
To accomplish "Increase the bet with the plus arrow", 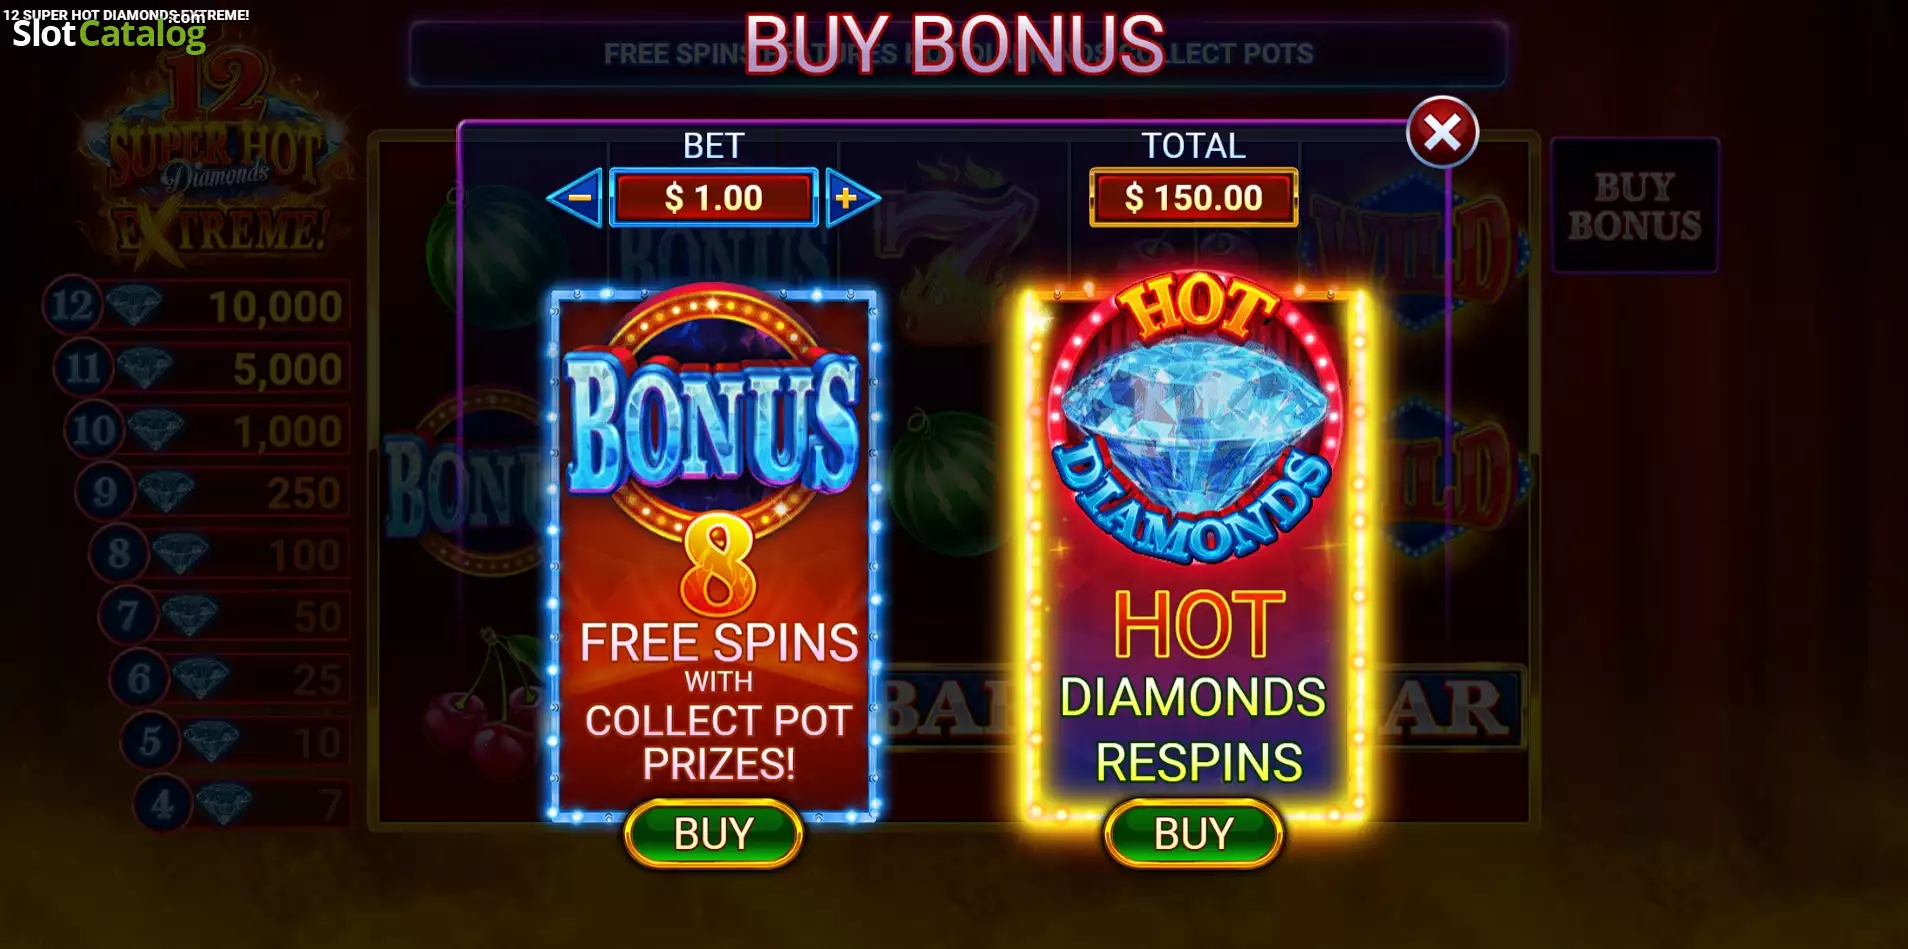I will click(851, 198).
